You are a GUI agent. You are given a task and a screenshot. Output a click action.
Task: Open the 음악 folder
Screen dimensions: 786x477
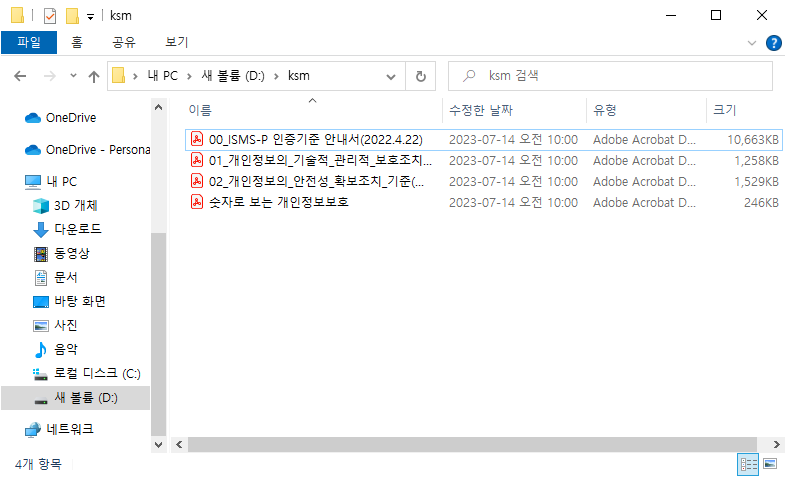pyautogui.click(x=55, y=350)
